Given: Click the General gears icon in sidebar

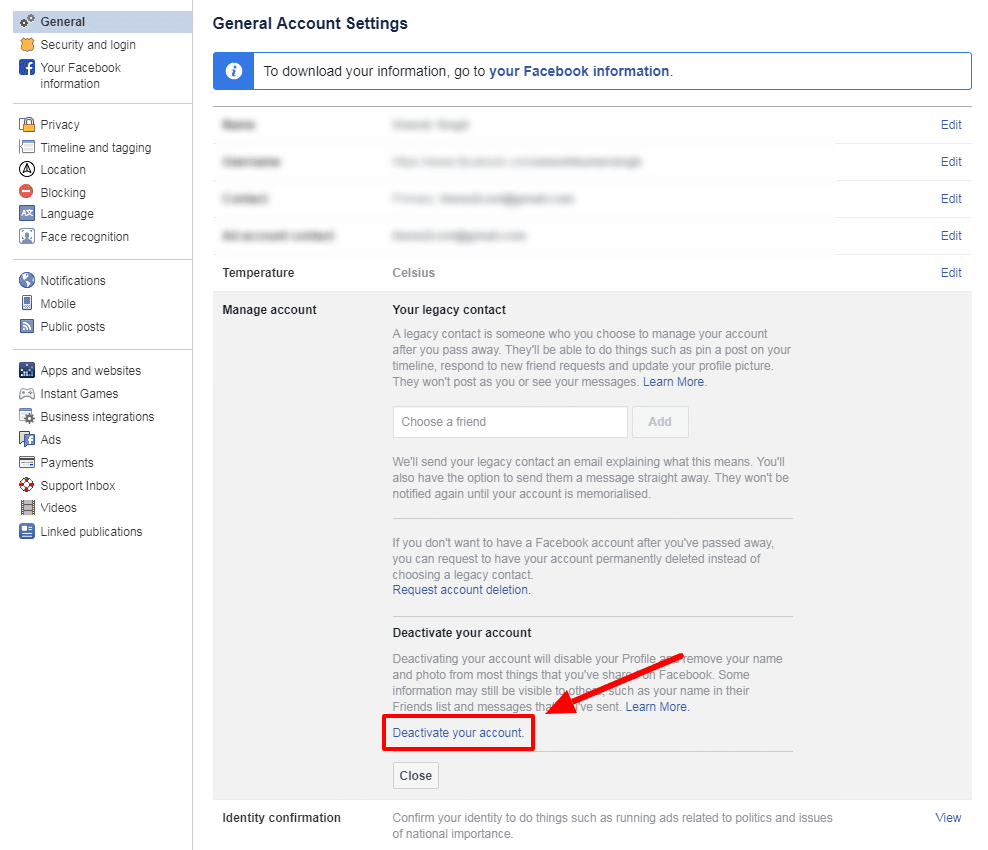Looking at the screenshot, I should click(x=27, y=21).
